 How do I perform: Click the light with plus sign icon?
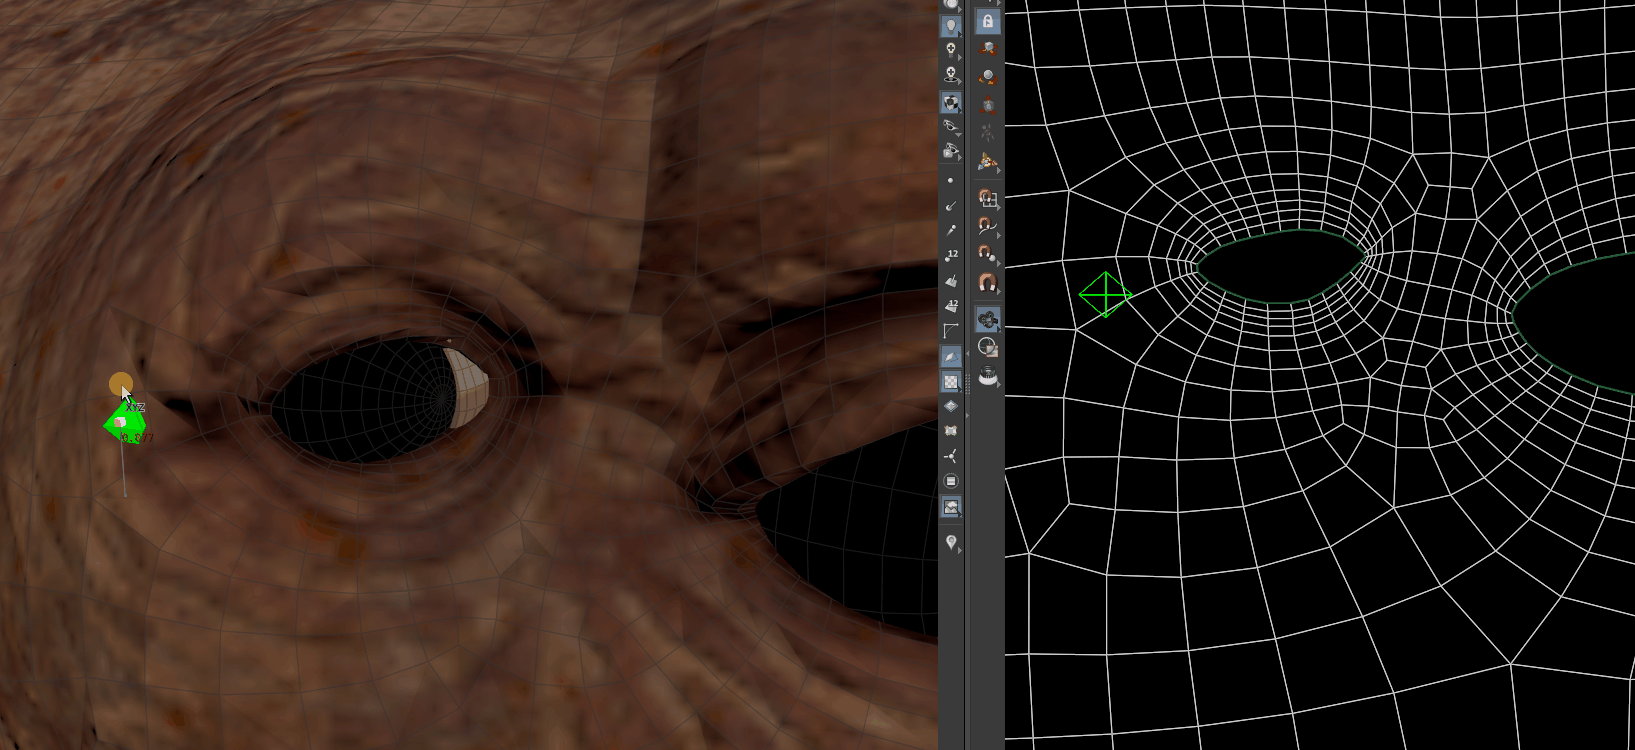click(951, 50)
